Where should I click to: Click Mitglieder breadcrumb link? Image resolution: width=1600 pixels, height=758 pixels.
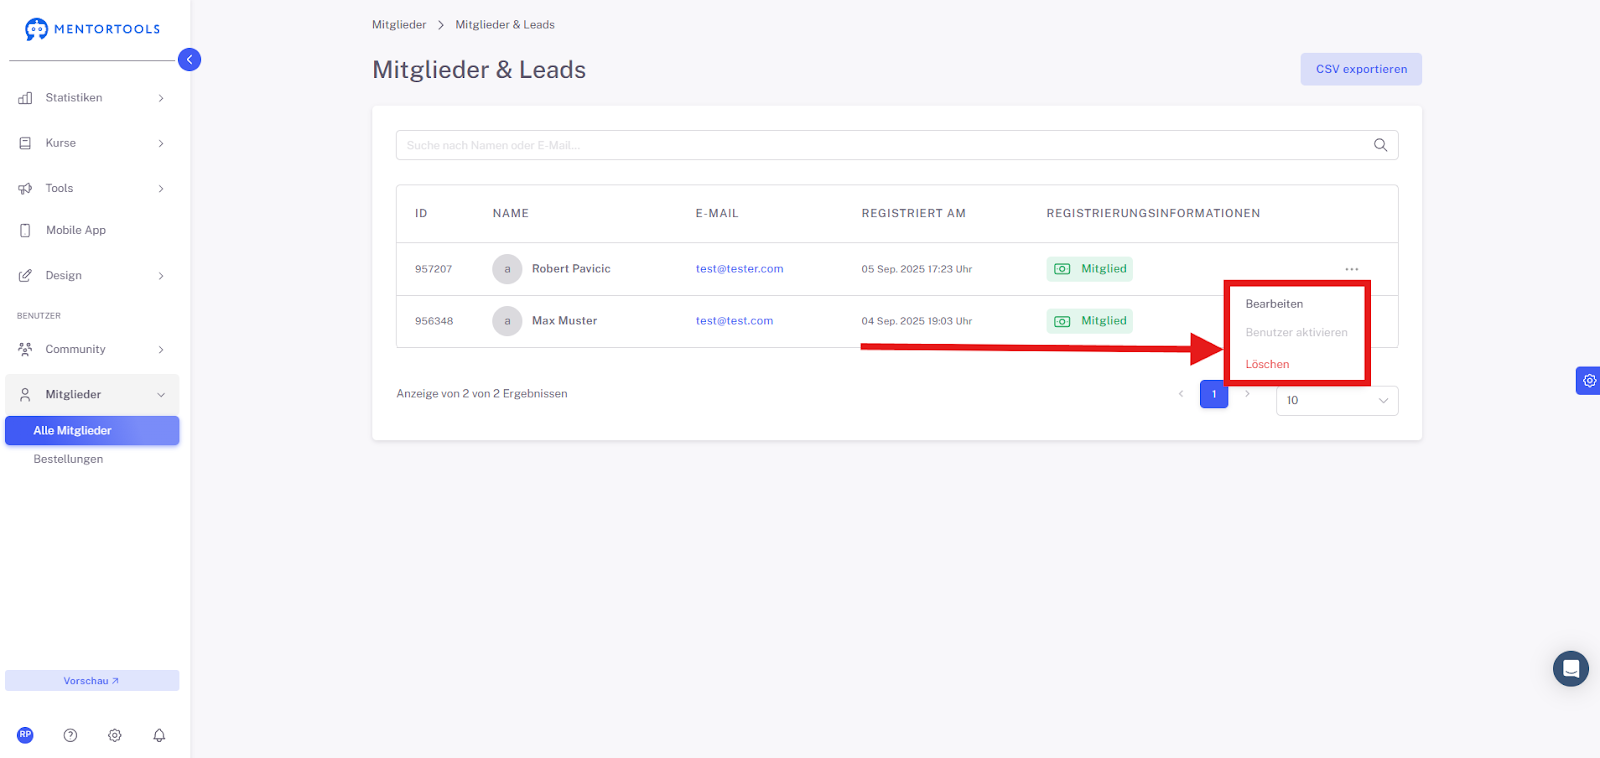[x=399, y=25]
